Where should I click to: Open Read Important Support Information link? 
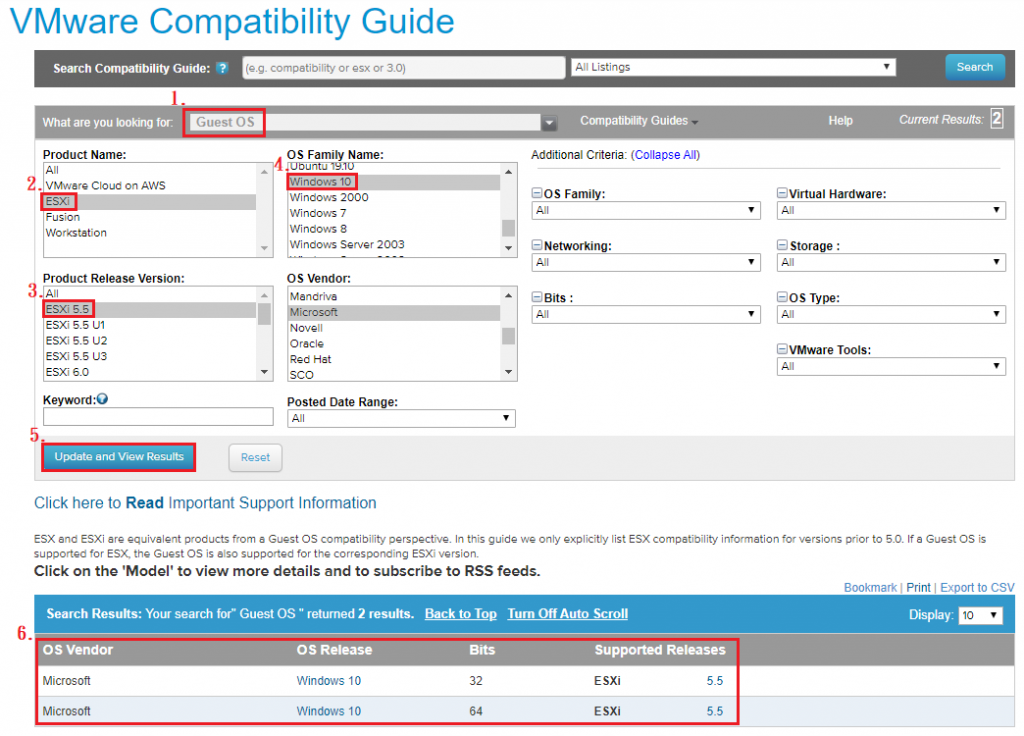pos(205,503)
